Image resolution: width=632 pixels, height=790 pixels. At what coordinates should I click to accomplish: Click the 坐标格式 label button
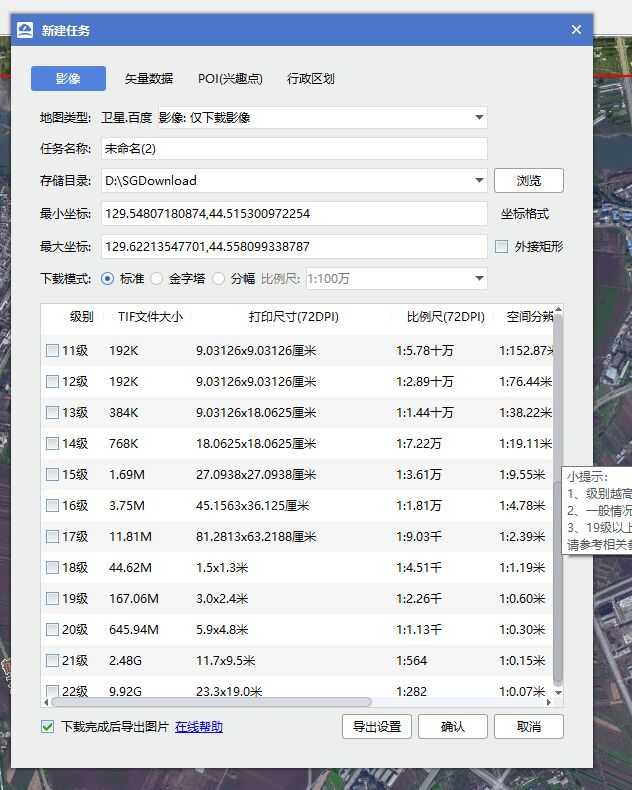coord(525,214)
